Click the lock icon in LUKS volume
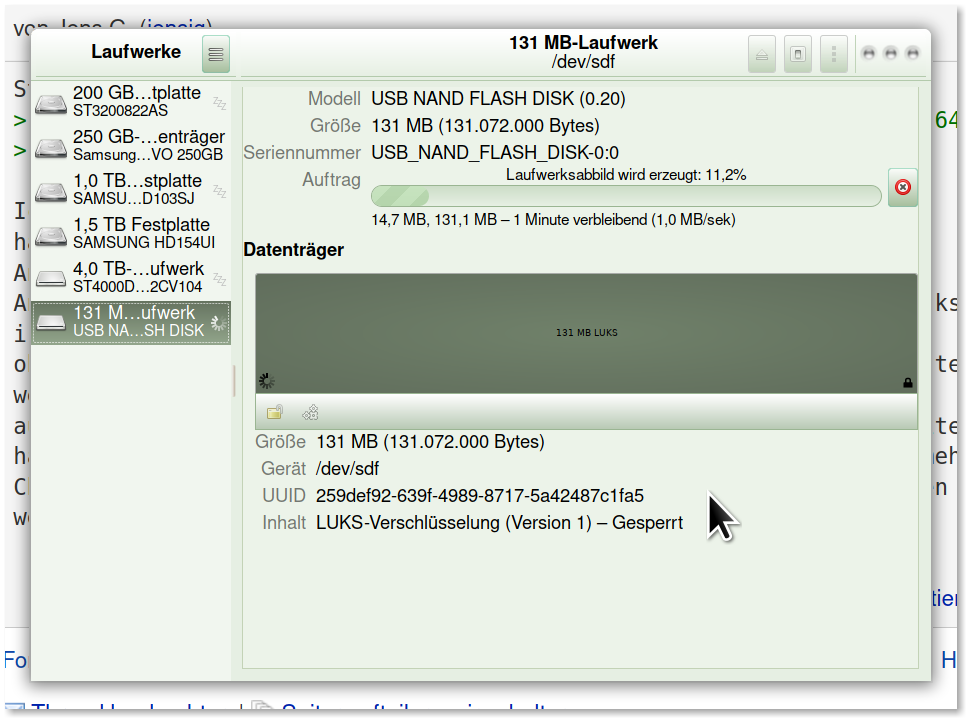Viewport: 966px width, 718px height. 907,383
